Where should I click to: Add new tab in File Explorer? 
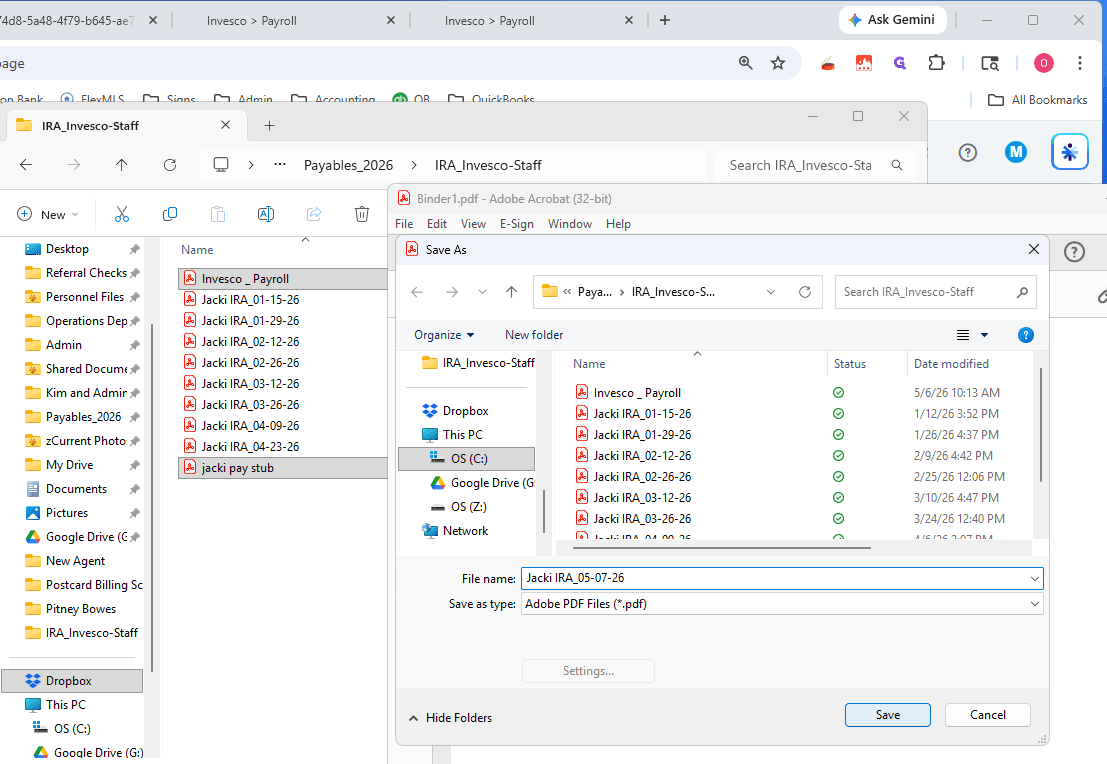tap(269, 126)
